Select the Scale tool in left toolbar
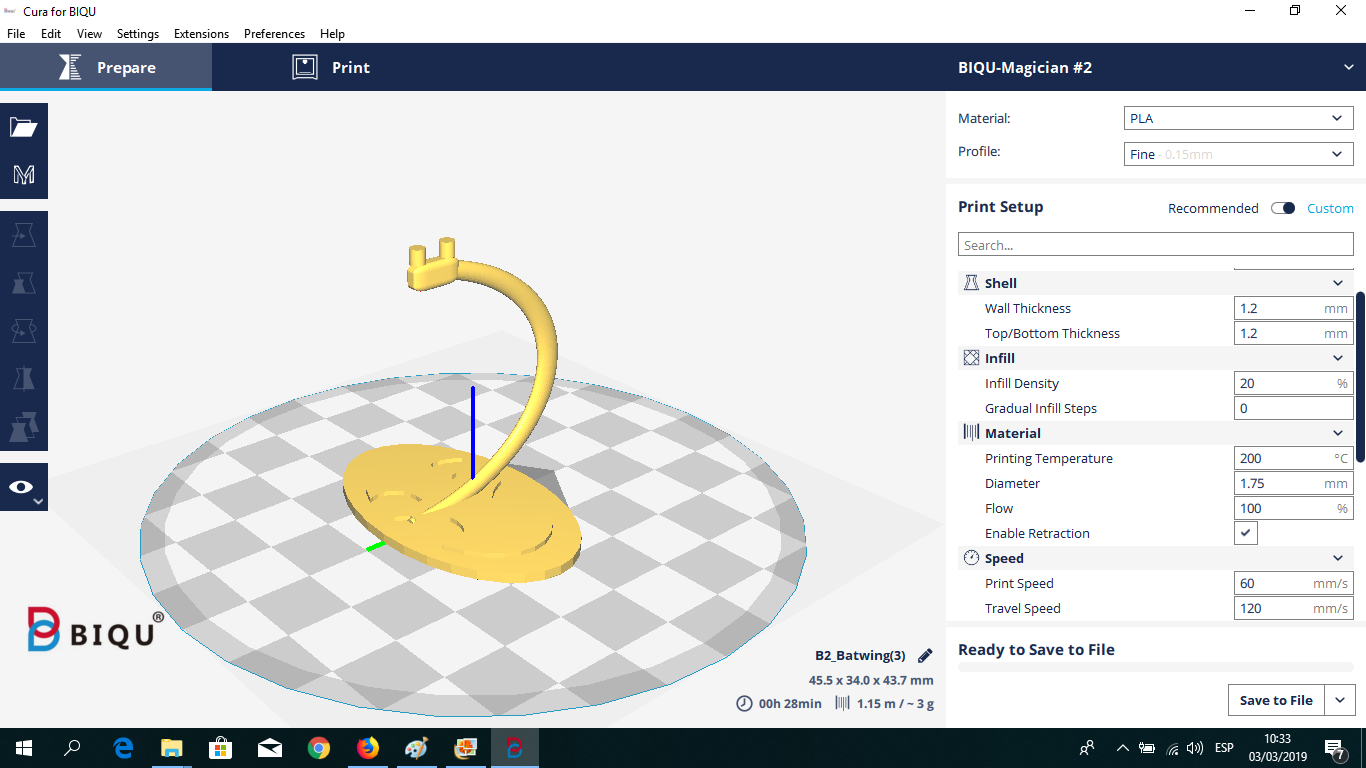The image size is (1366, 768). [24, 283]
